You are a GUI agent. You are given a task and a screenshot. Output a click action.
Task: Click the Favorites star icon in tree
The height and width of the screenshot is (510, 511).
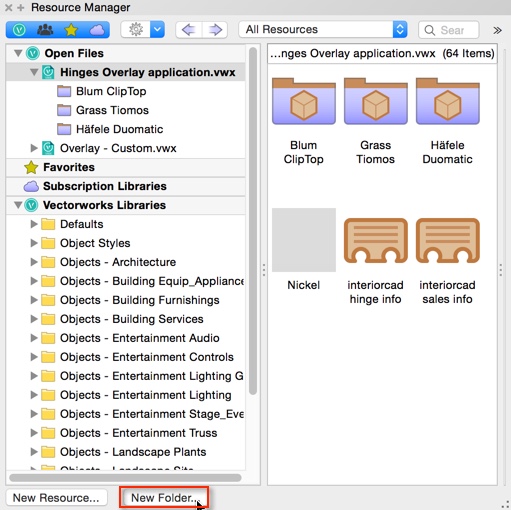pyautogui.click(x=31, y=167)
